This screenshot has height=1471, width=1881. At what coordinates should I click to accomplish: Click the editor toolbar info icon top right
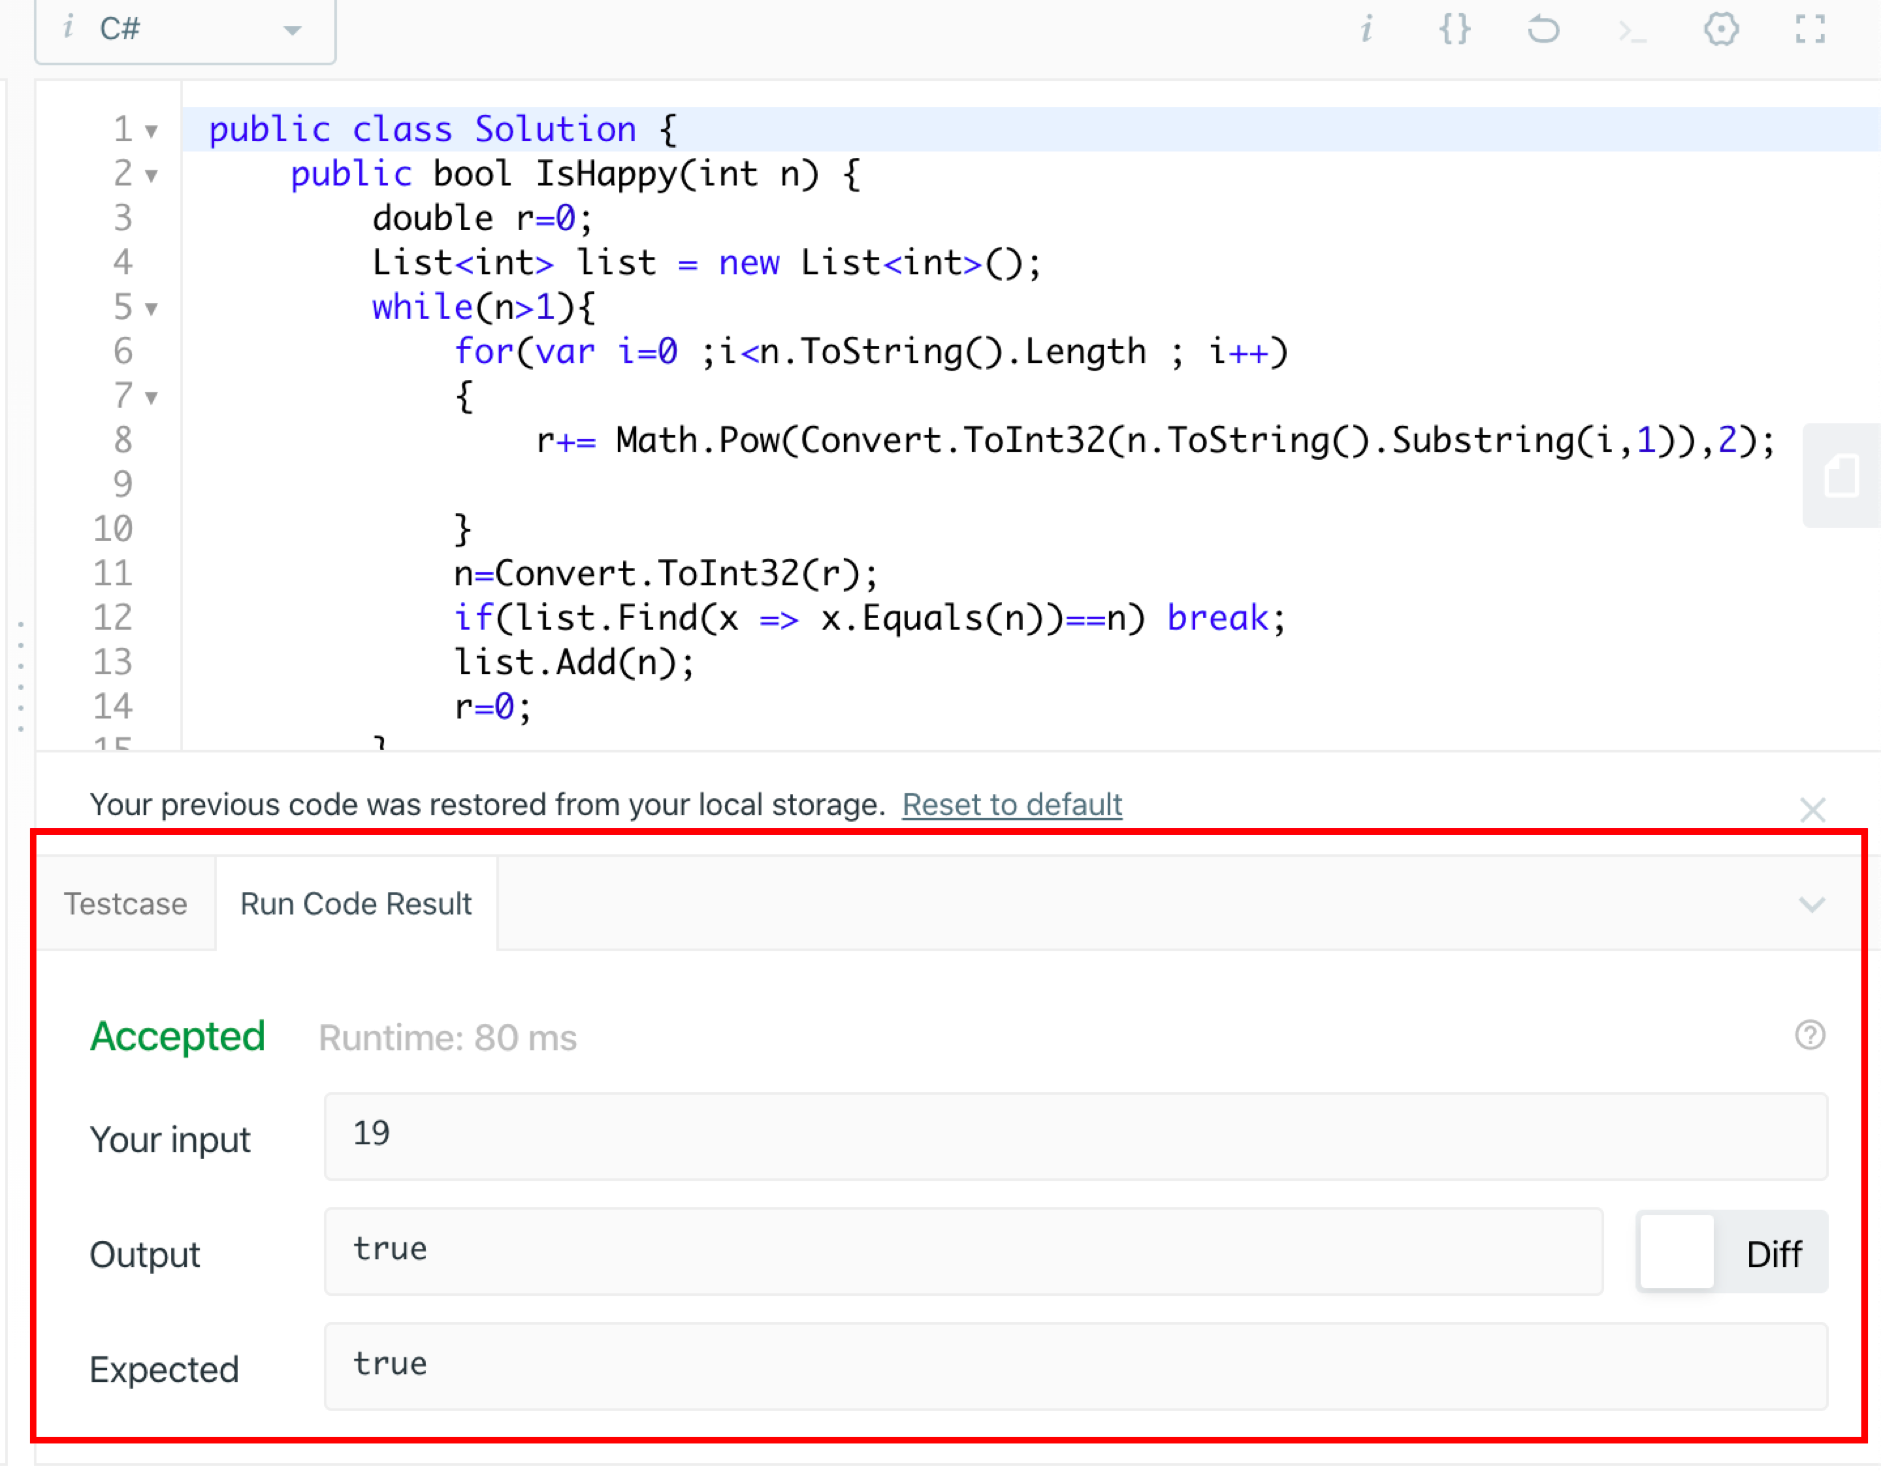tap(1366, 30)
